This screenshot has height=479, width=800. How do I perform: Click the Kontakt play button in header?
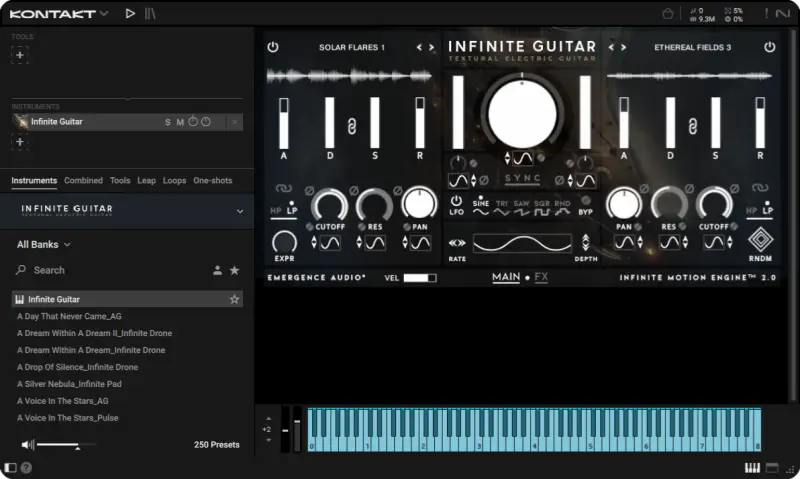pyautogui.click(x=130, y=13)
